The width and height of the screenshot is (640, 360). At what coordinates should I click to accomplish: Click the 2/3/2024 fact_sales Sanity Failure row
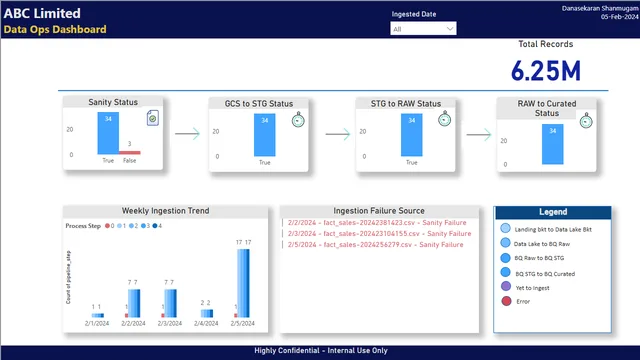(379, 233)
